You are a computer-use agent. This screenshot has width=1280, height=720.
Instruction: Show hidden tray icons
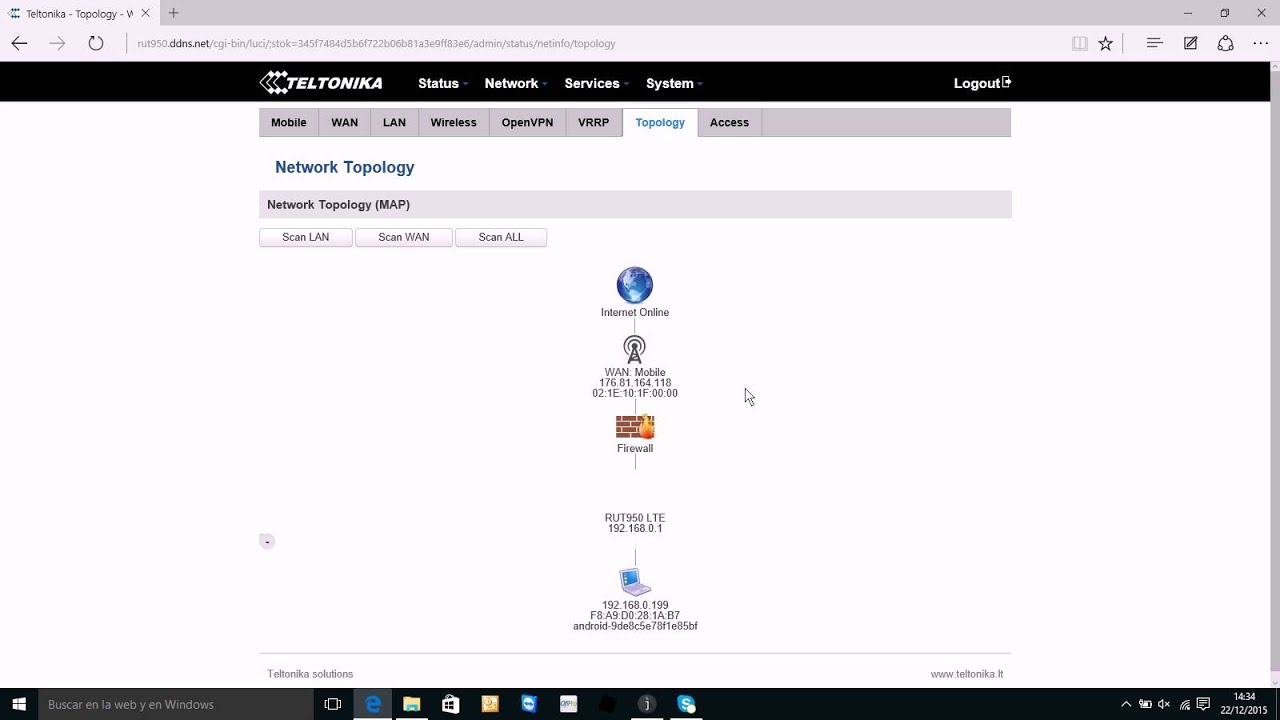coord(1126,704)
